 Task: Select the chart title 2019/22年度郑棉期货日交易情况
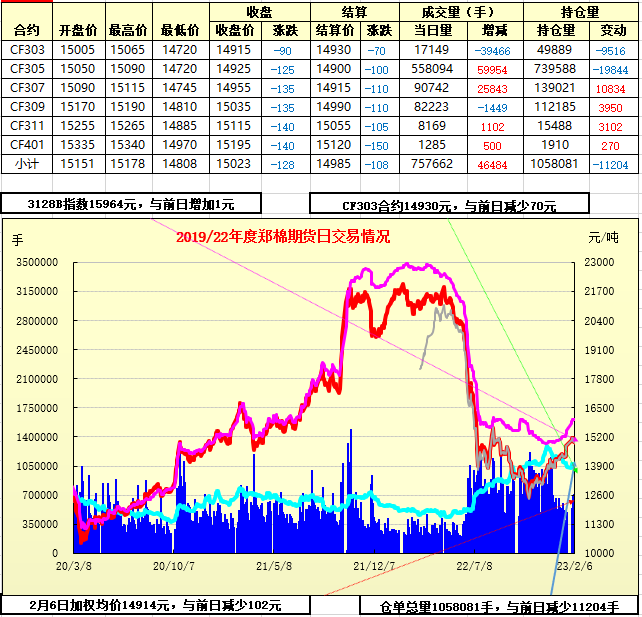(283, 237)
